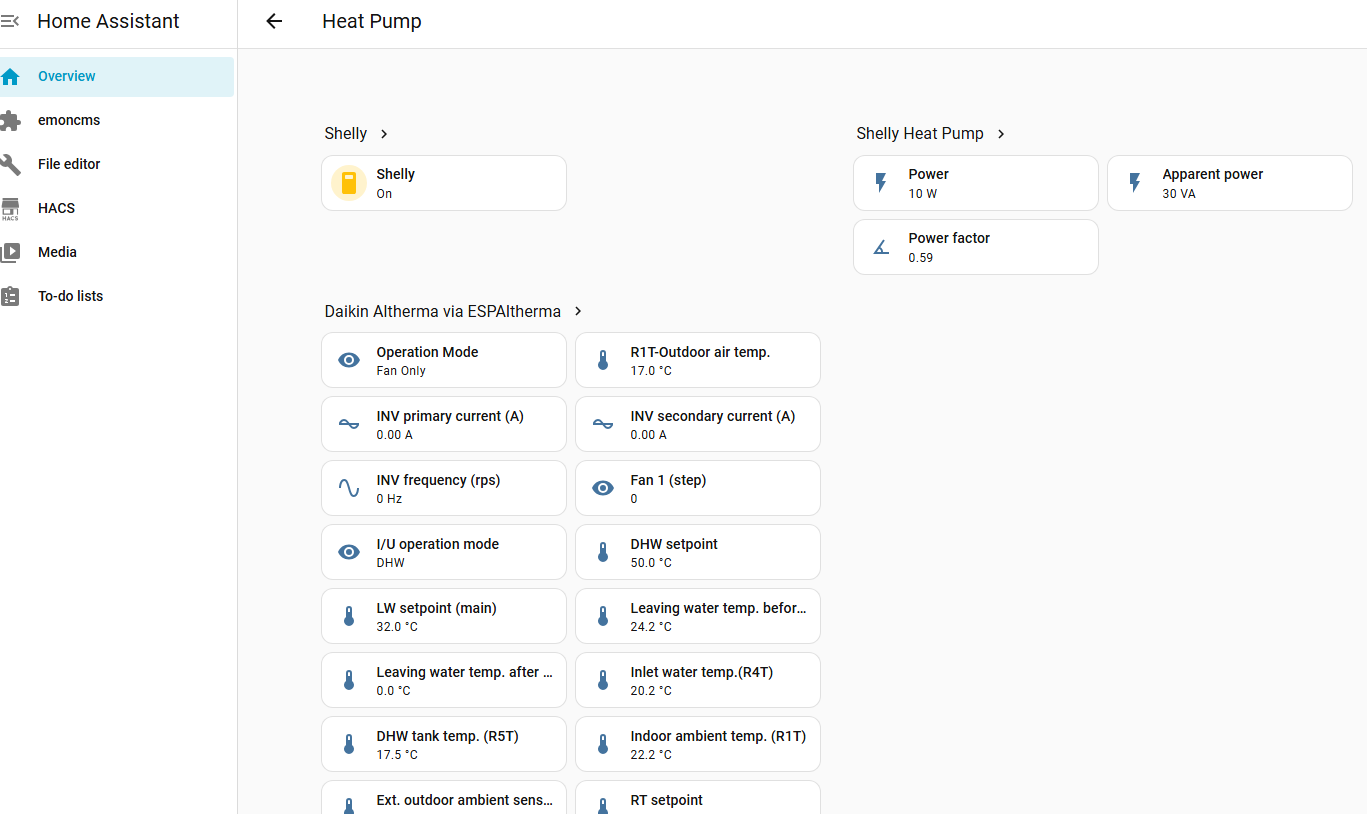This screenshot has width=1367, height=814.
Task: Click the emoncms puzzle icon
Action: click(10, 121)
